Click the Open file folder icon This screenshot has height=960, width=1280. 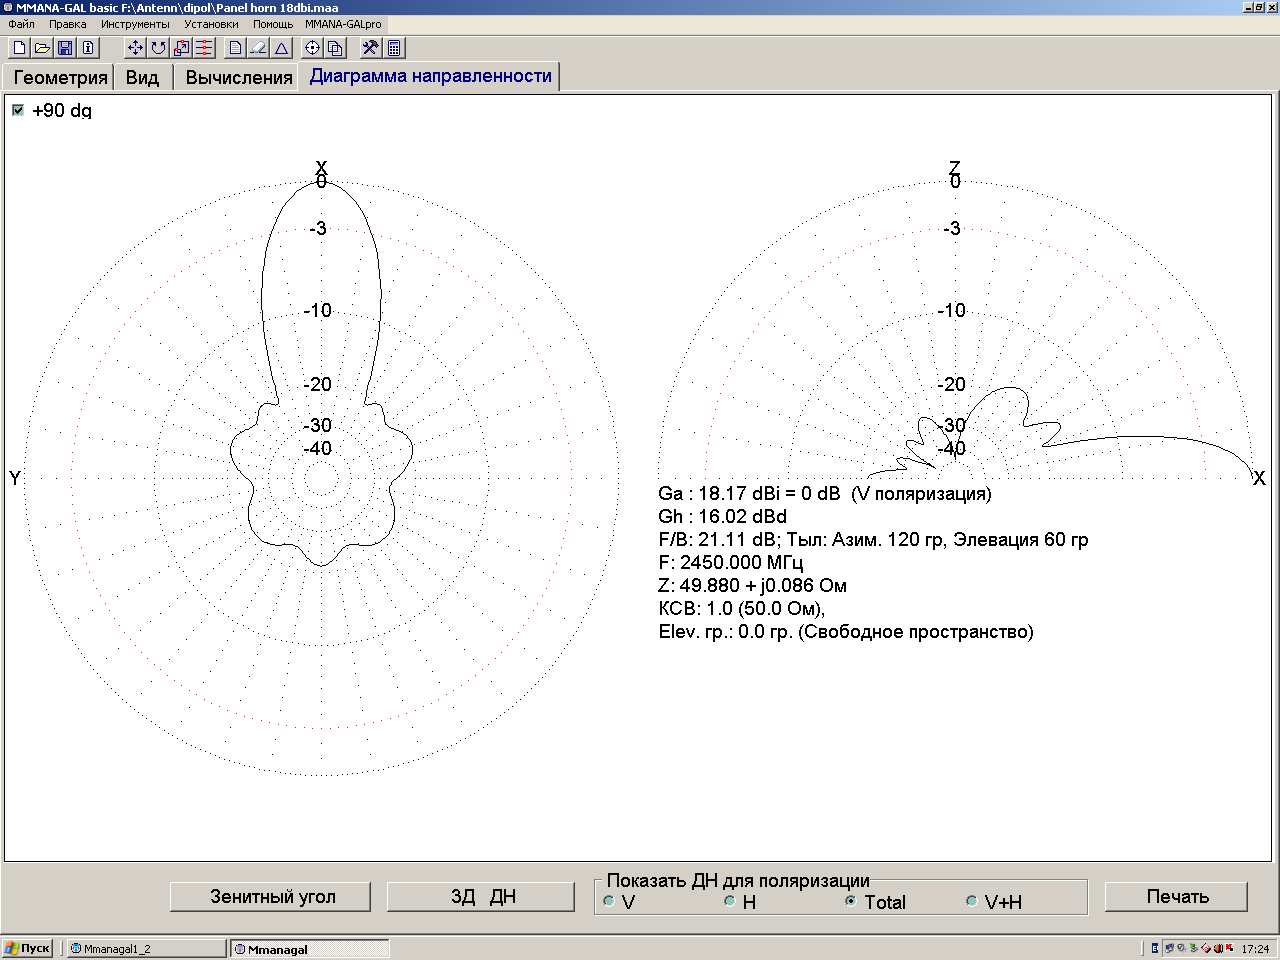(x=42, y=48)
